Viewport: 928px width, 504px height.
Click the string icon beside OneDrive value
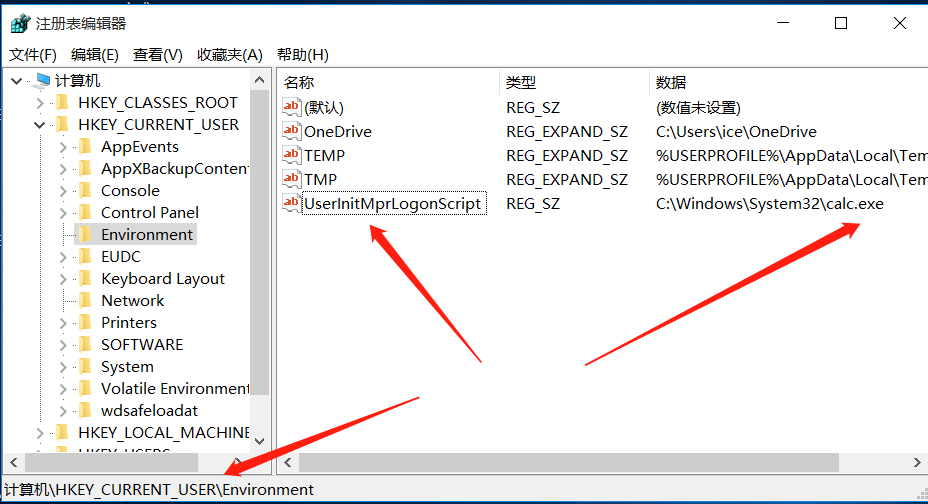pyautogui.click(x=291, y=131)
